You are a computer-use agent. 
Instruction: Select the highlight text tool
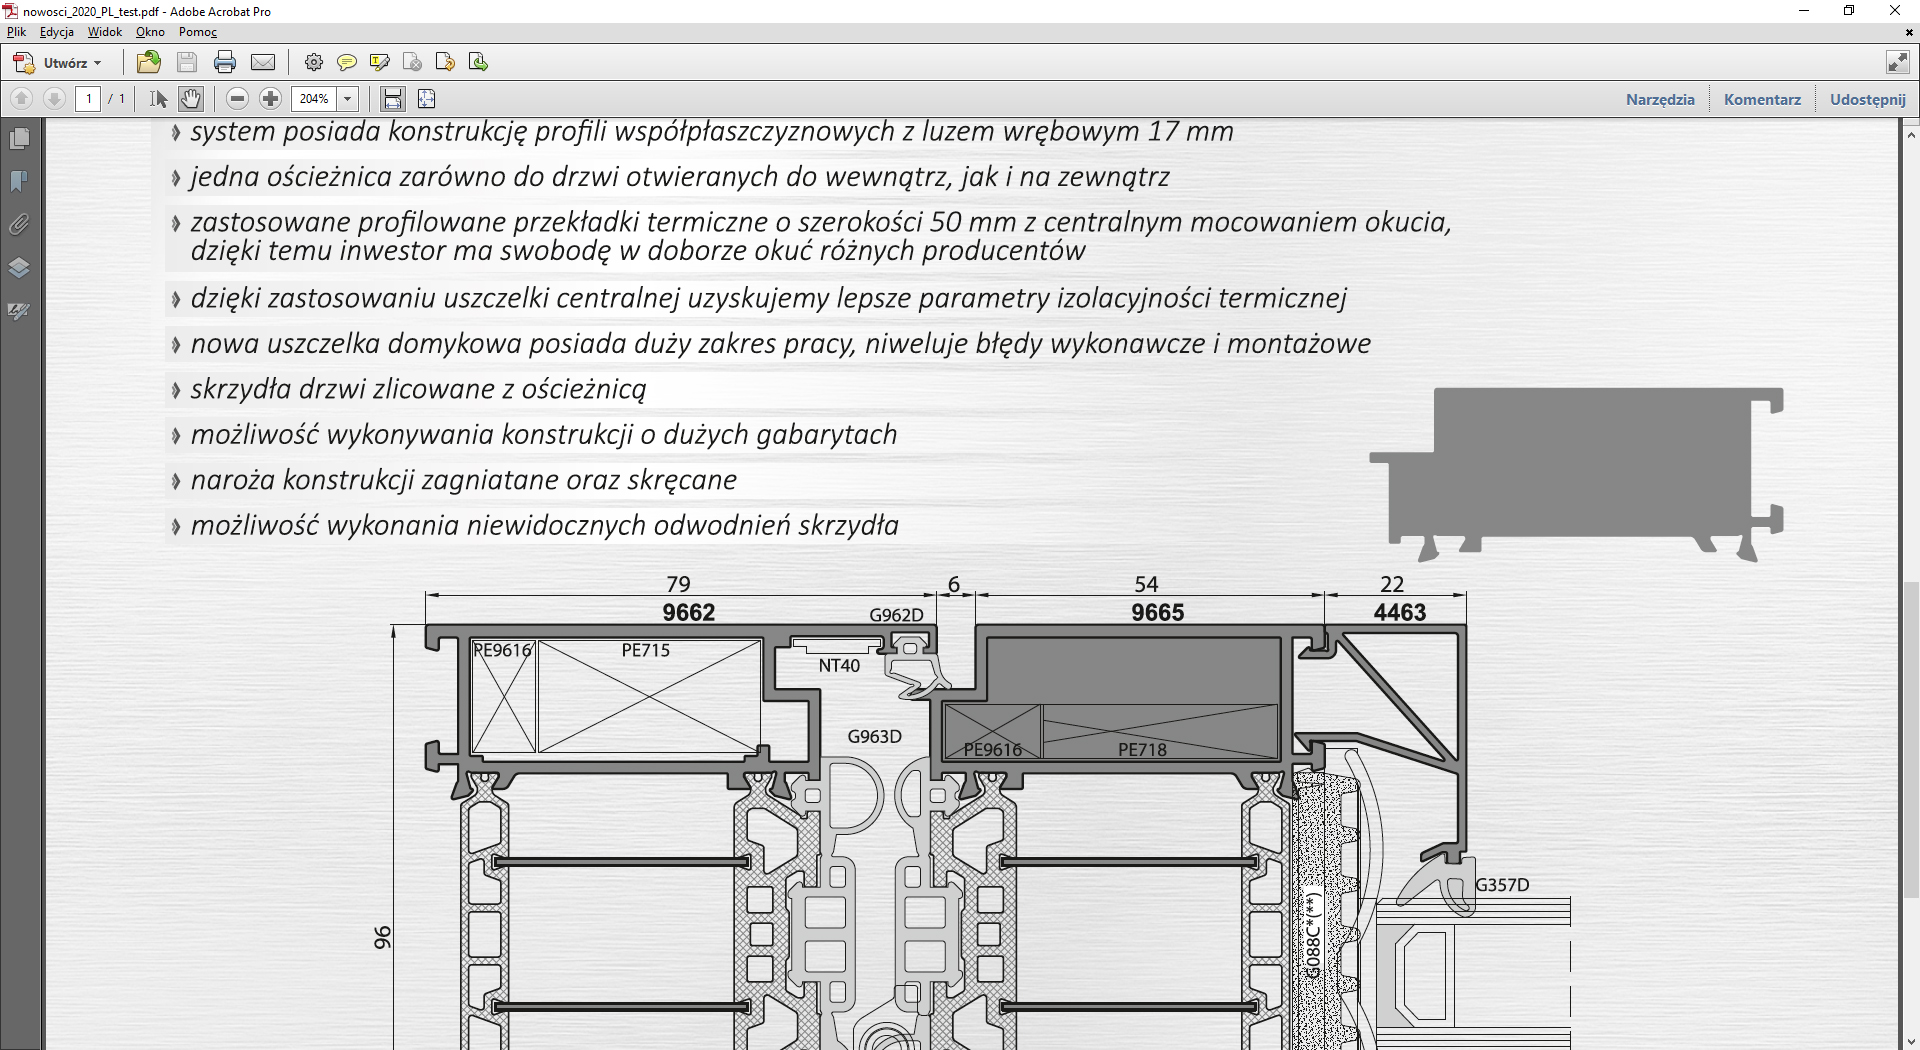click(379, 62)
